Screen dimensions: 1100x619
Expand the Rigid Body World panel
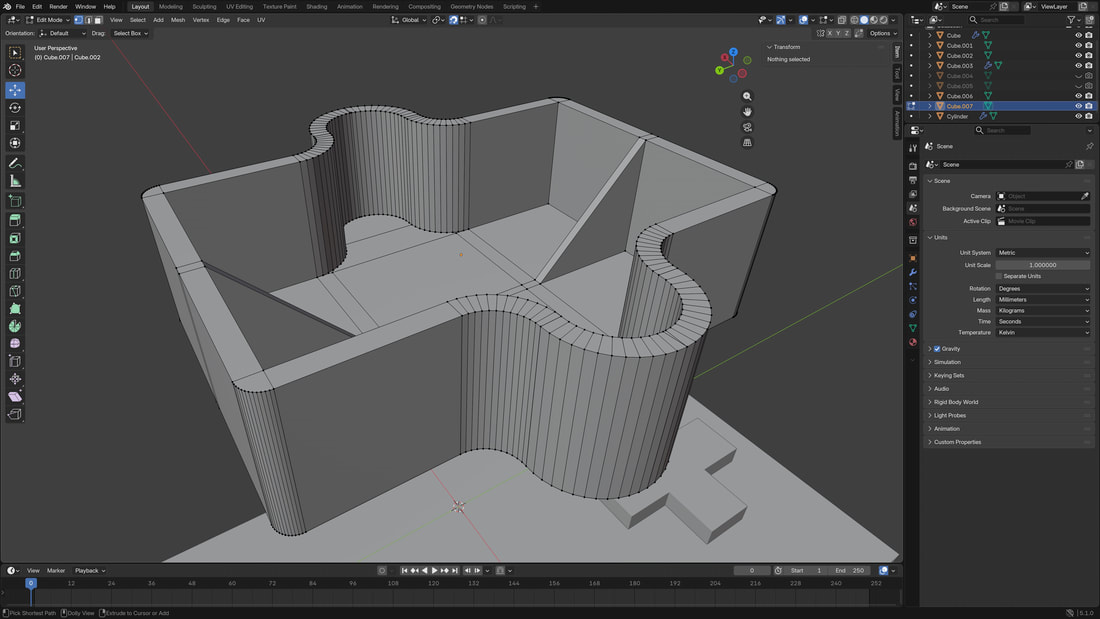pyautogui.click(x=956, y=402)
